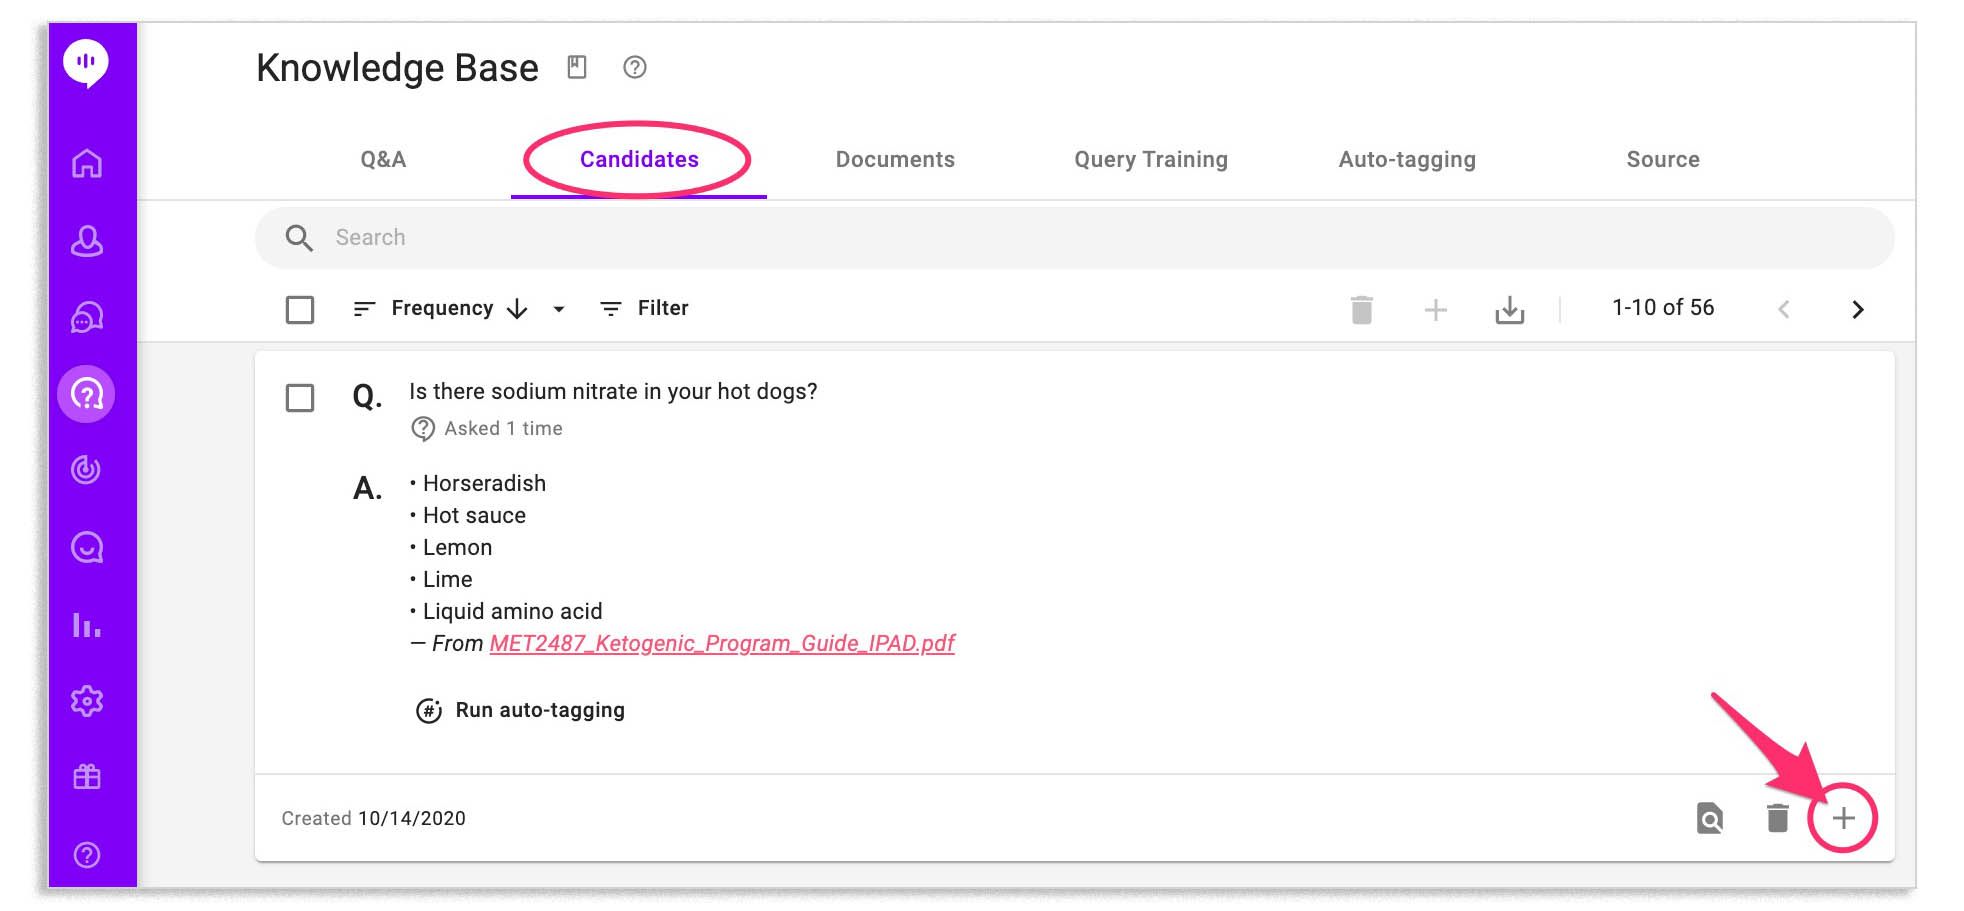Click the 'Created 10/14/2020' text
Screen dimensions: 1964x911
tap(374, 818)
